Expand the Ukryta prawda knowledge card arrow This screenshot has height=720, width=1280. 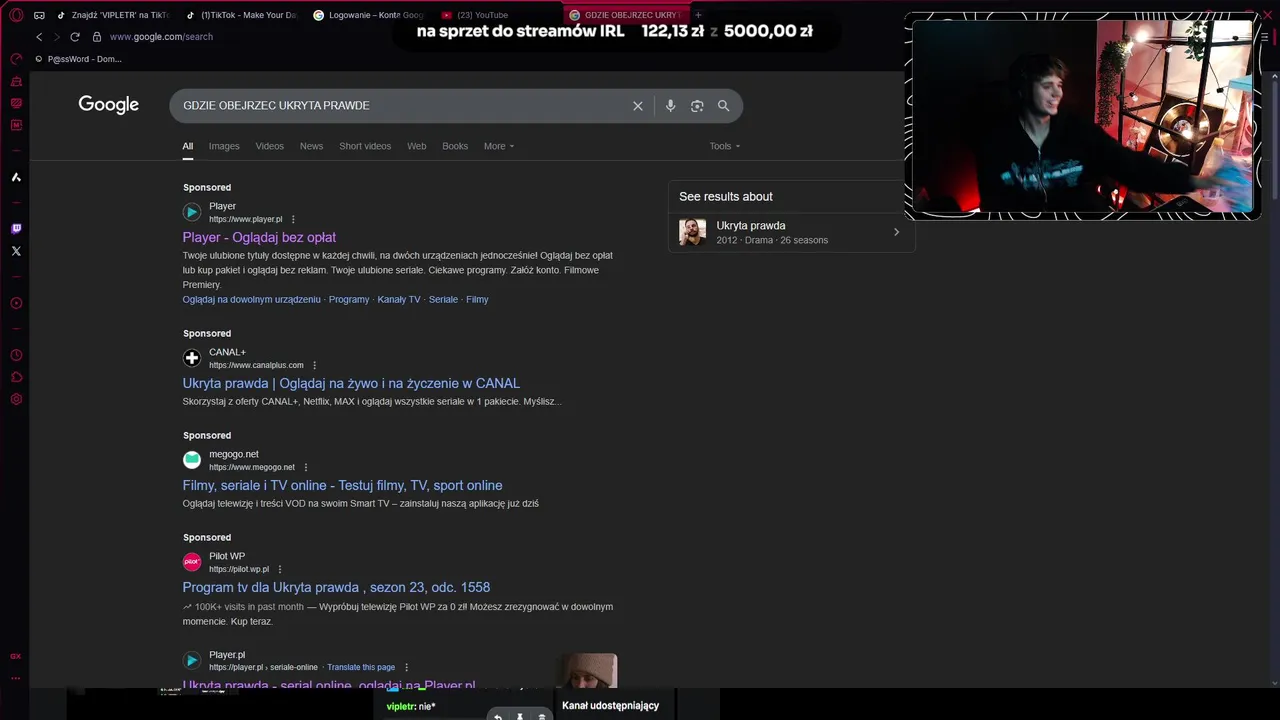(x=896, y=232)
